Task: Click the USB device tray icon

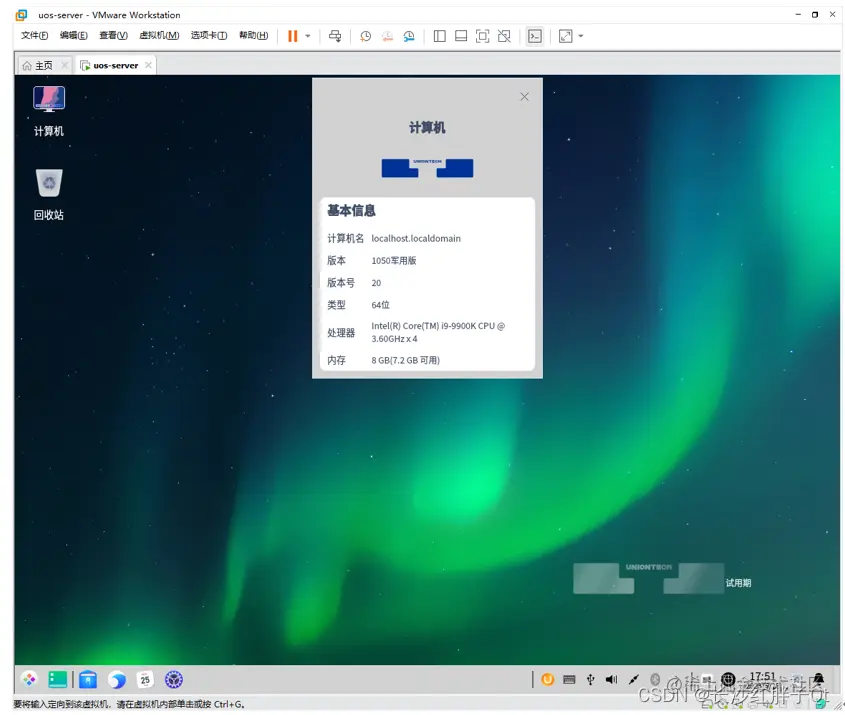Action: [591, 679]
